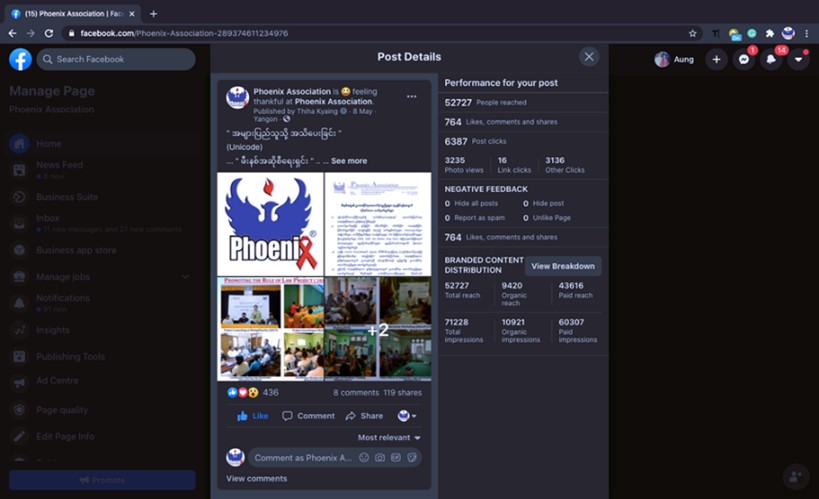Screen dimensions: 819x499
Task: Open Business app store in sidebar
Action: [104, 250]
